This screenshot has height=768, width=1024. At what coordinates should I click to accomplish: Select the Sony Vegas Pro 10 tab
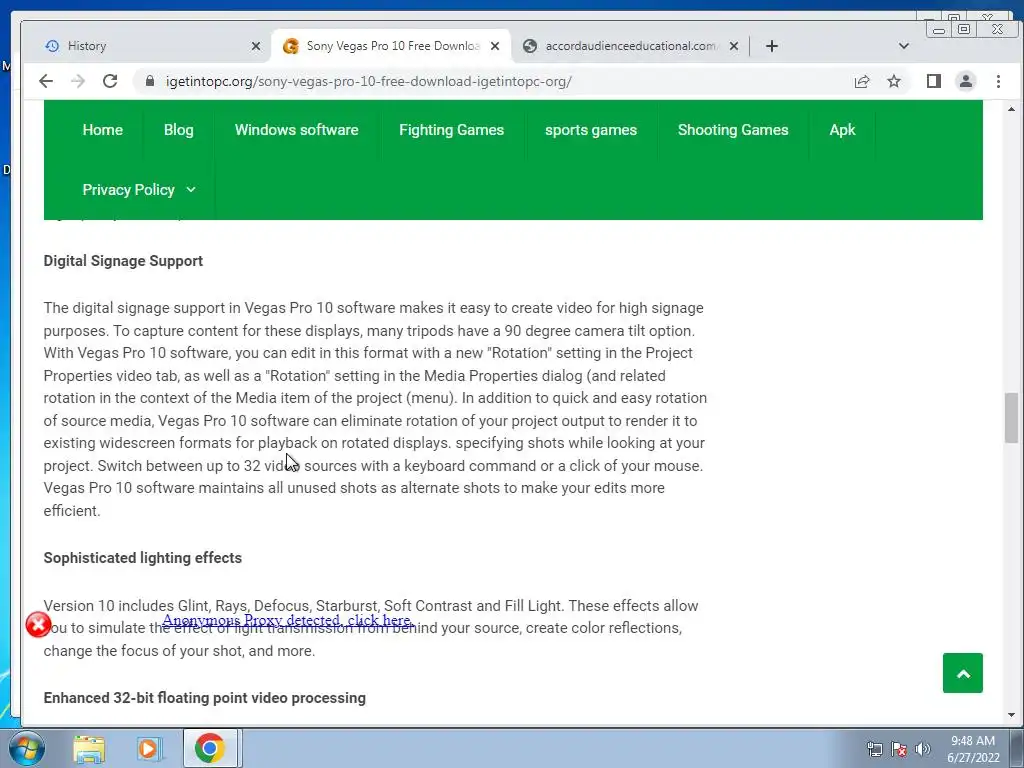pos(391,46)
